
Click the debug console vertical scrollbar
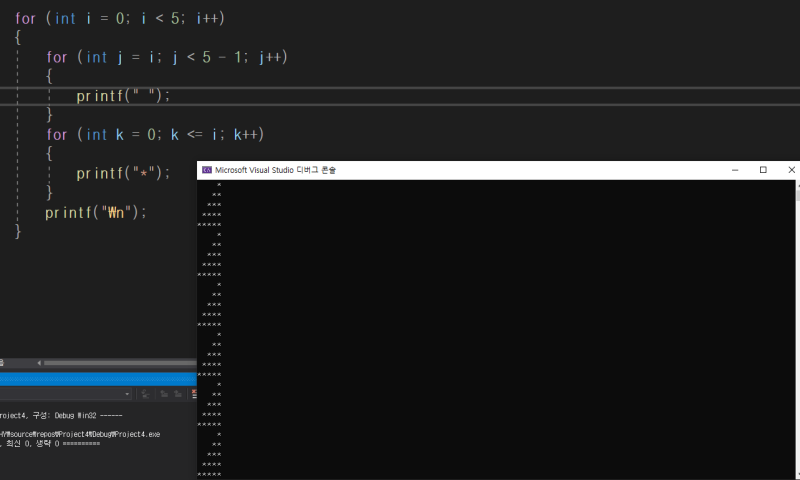[797, 330]
